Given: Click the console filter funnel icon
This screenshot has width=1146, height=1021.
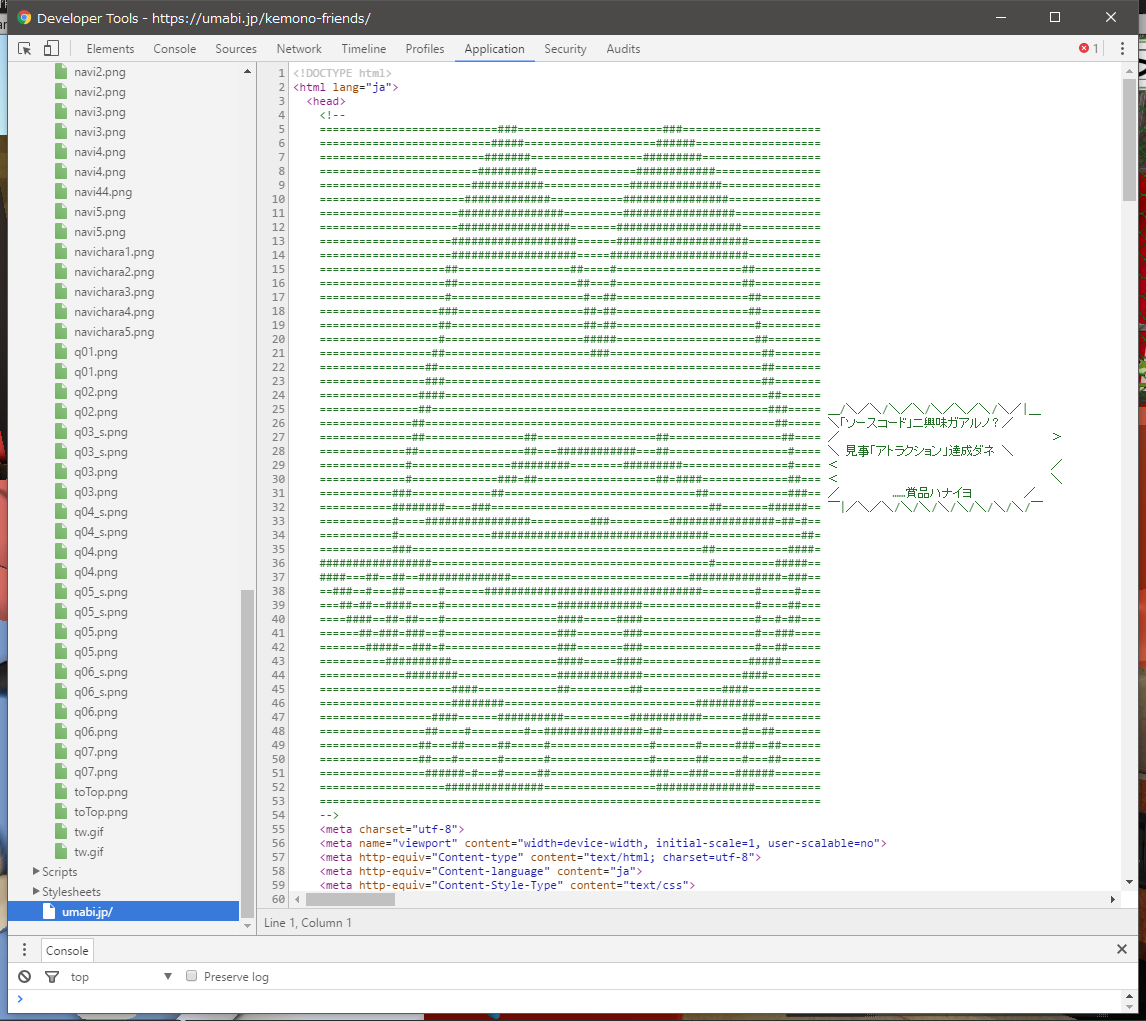Looking at the screenshot, I should point(51,977).
